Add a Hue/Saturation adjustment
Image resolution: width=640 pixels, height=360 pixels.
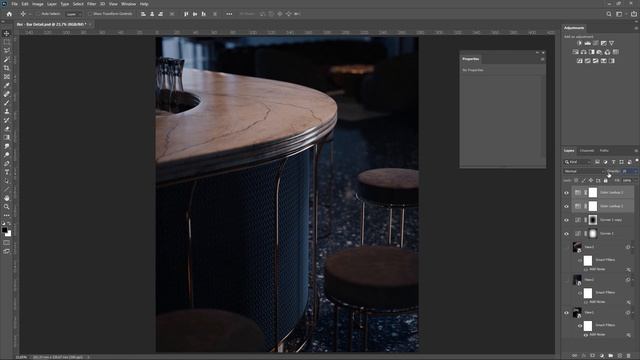click(x=576, y=52)
